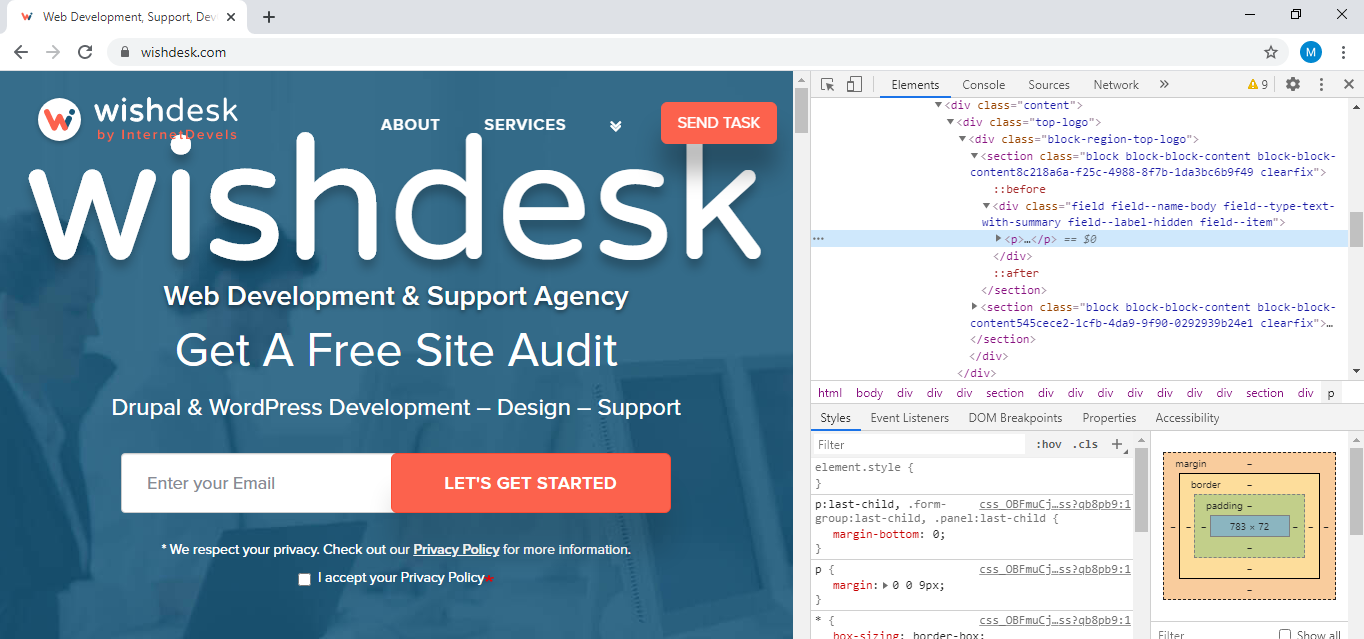Click the Enter your Email field
Viewport: 1364px width, 639px height.
click(x=256, y=483)
